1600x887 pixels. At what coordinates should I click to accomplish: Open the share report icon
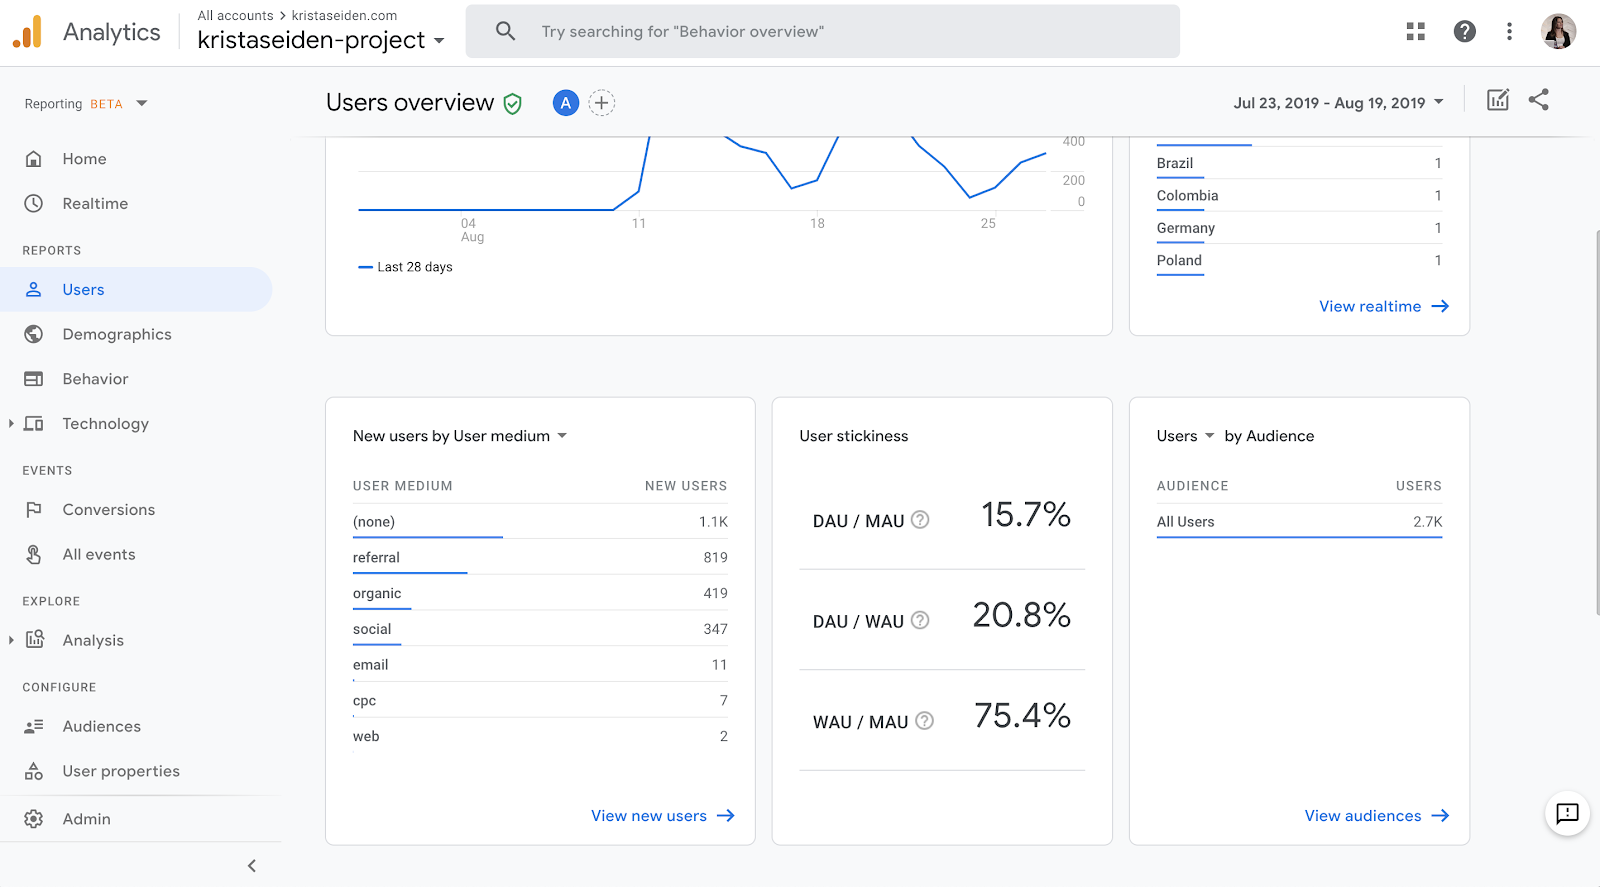1539,100
